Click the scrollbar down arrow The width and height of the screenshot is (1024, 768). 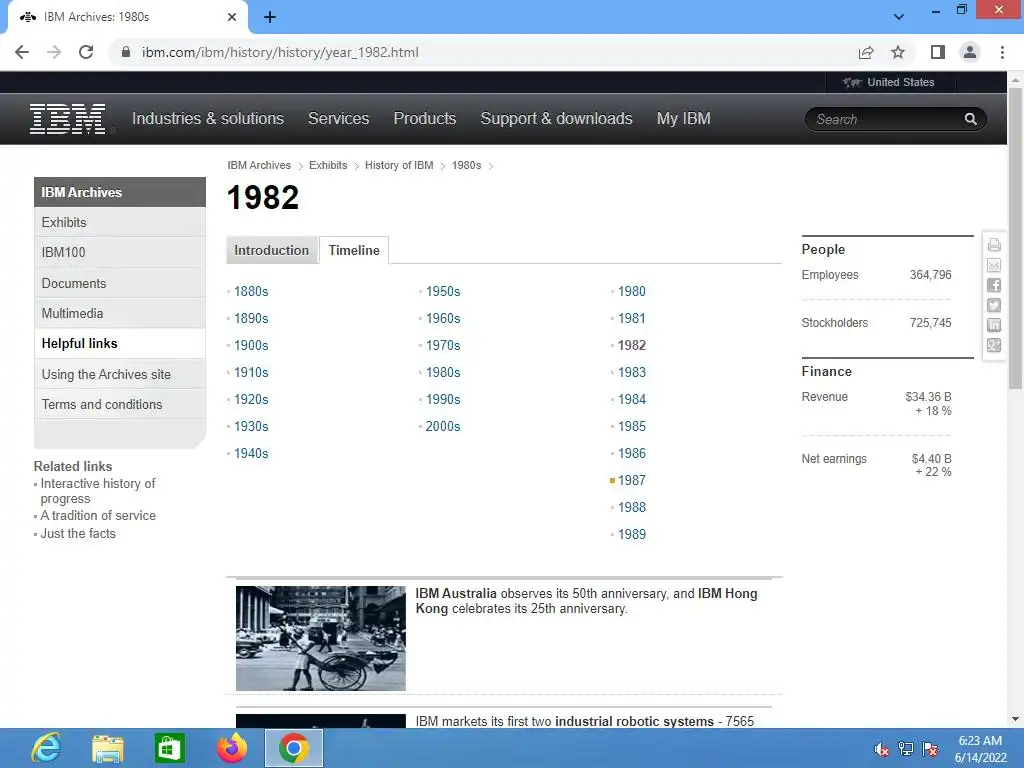[x=1016, y=719]
